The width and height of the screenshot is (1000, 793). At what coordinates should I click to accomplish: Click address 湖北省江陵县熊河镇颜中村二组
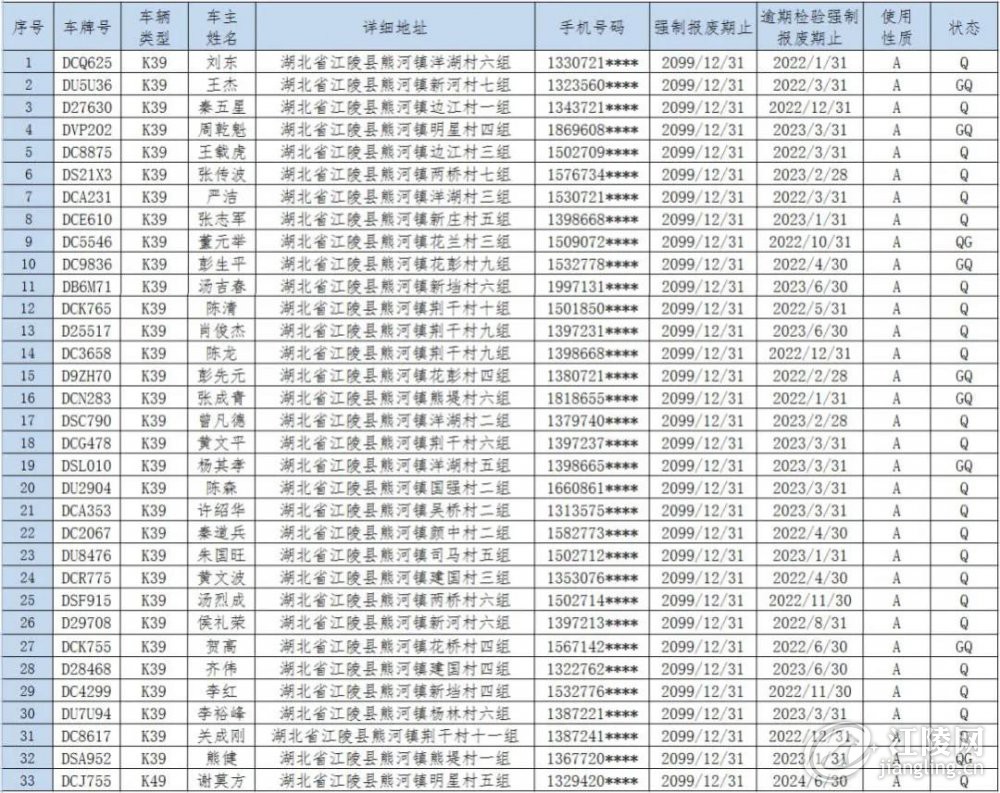[x=395, y=533]
